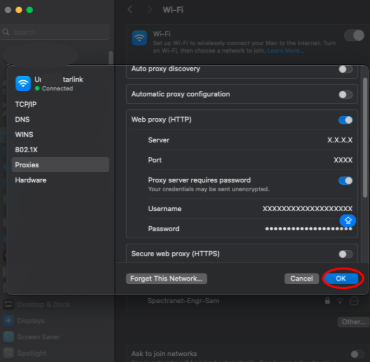Viewport: 370px width, 362px height.
Task: Click the back chevron in Wi-Fi header
Action: 131,10
